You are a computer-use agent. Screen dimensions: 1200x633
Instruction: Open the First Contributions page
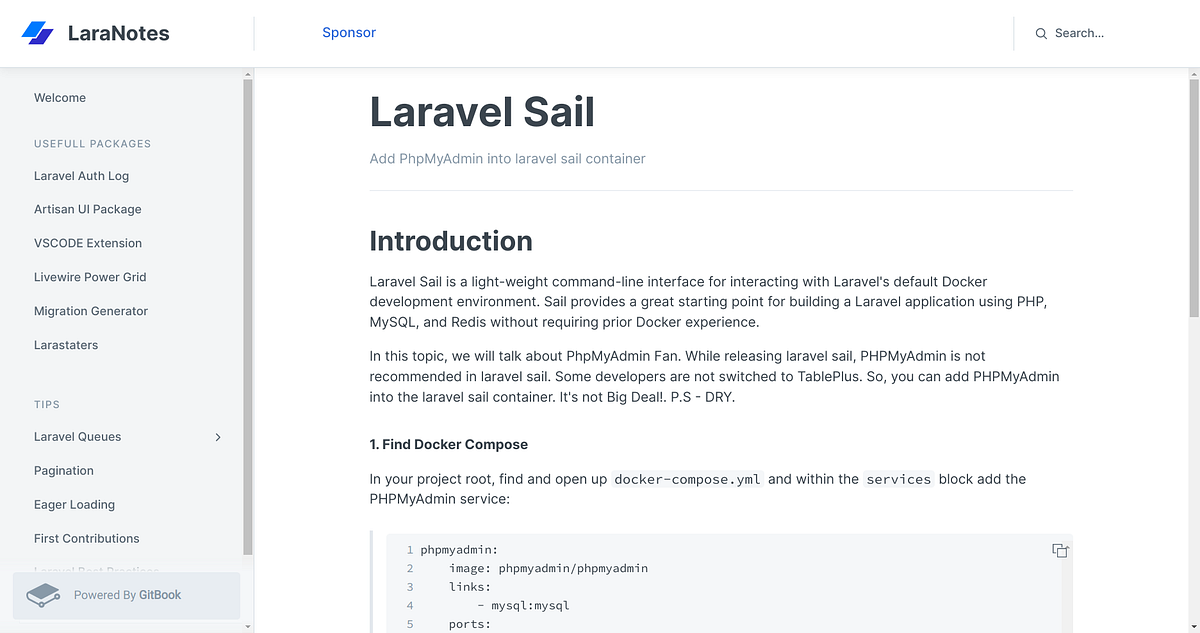(86, 538)
